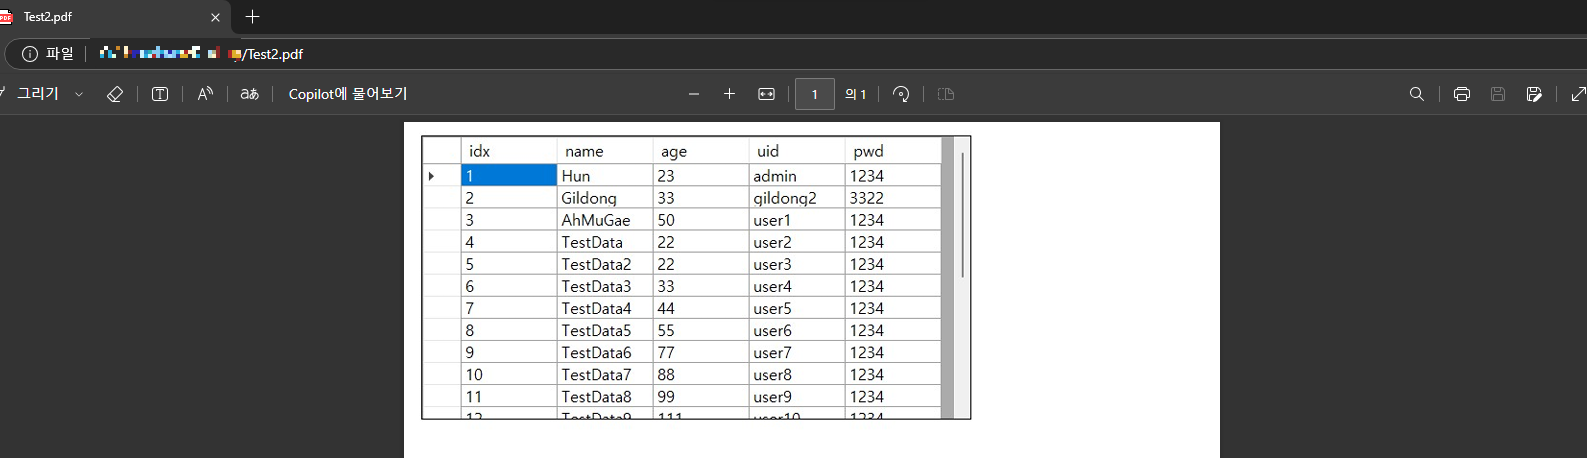Open a new tab with plus icon
Screen dimensions: 1587x458
click(x=252, y=17)
